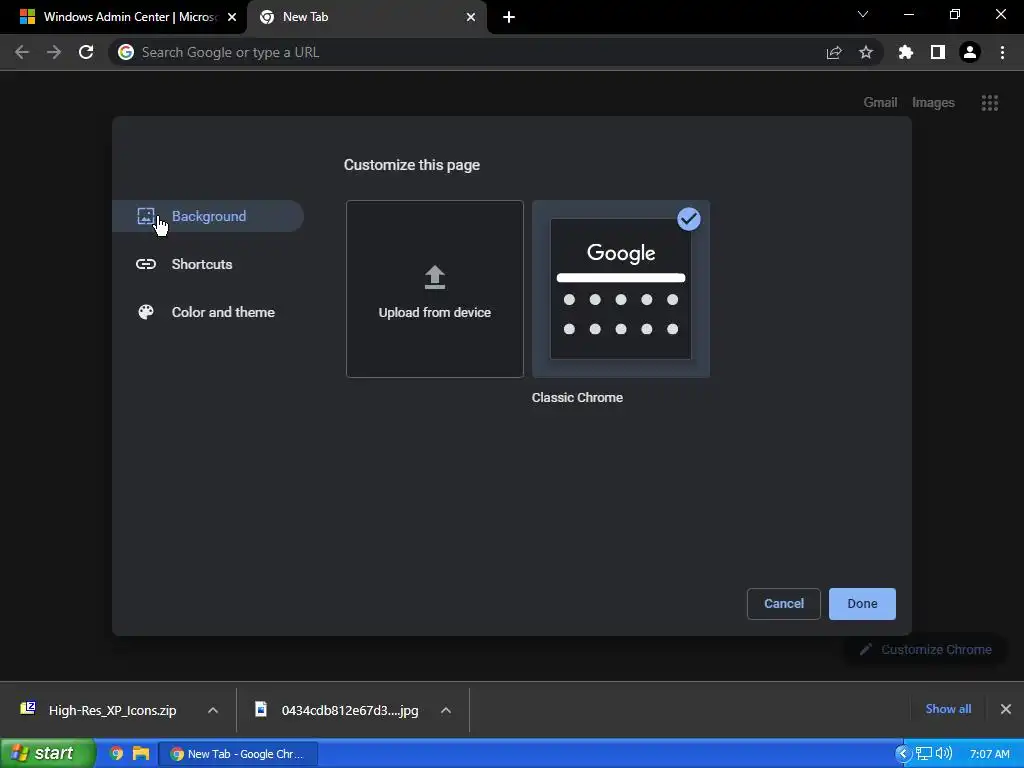The height and width of the screenshot is (768, 1024).
Task: Click the 7:07 AM clock
Action: (x=989, y=754)
